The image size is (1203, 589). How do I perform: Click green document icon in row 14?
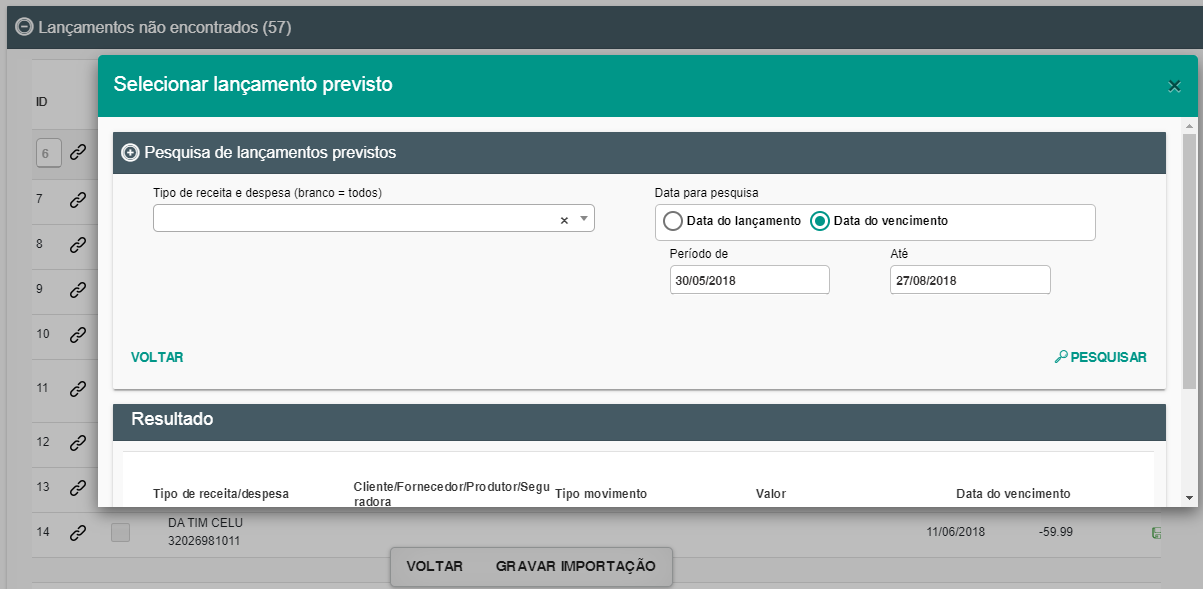coord(1156,533)
